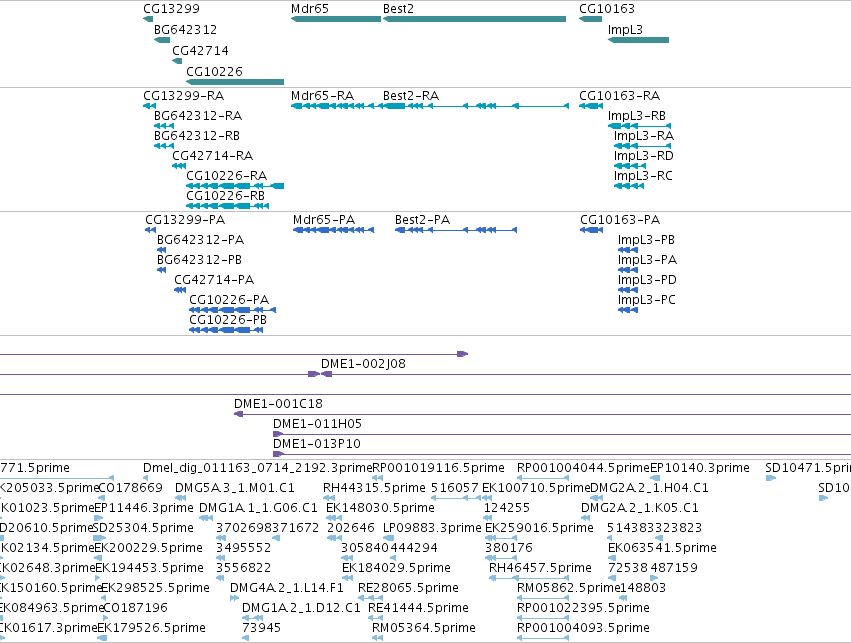Click protein ImpL3-PA label
The image size is (851, 643).
(647, 260)
